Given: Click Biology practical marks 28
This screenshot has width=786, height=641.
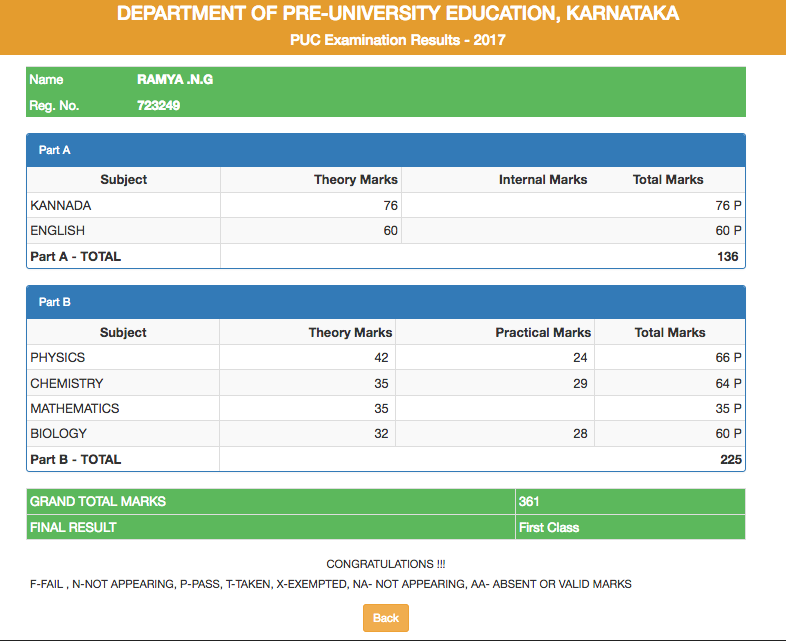Looking at the screenshot, I should point(580,434).
